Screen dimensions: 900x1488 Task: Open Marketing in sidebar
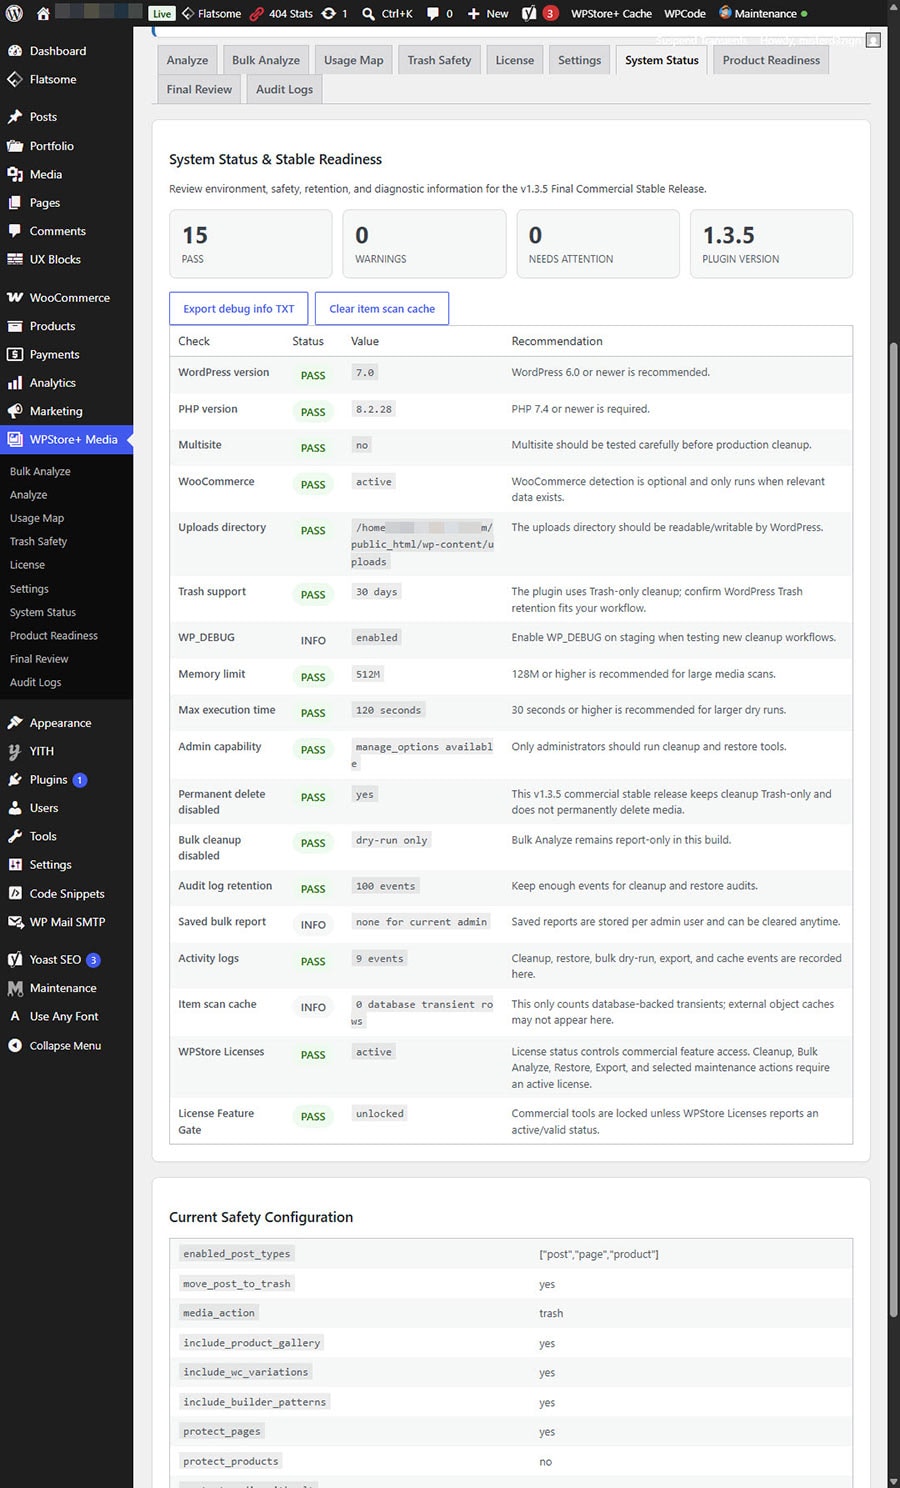(x=56, y=411)
